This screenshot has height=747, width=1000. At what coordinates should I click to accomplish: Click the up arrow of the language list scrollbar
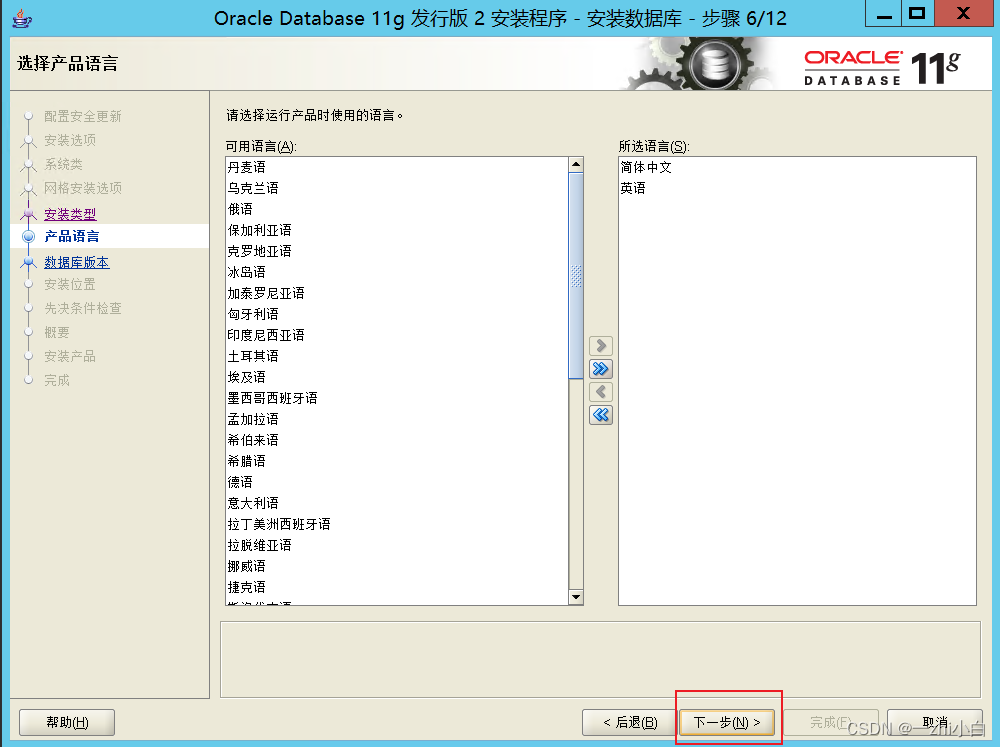[575, 163]
